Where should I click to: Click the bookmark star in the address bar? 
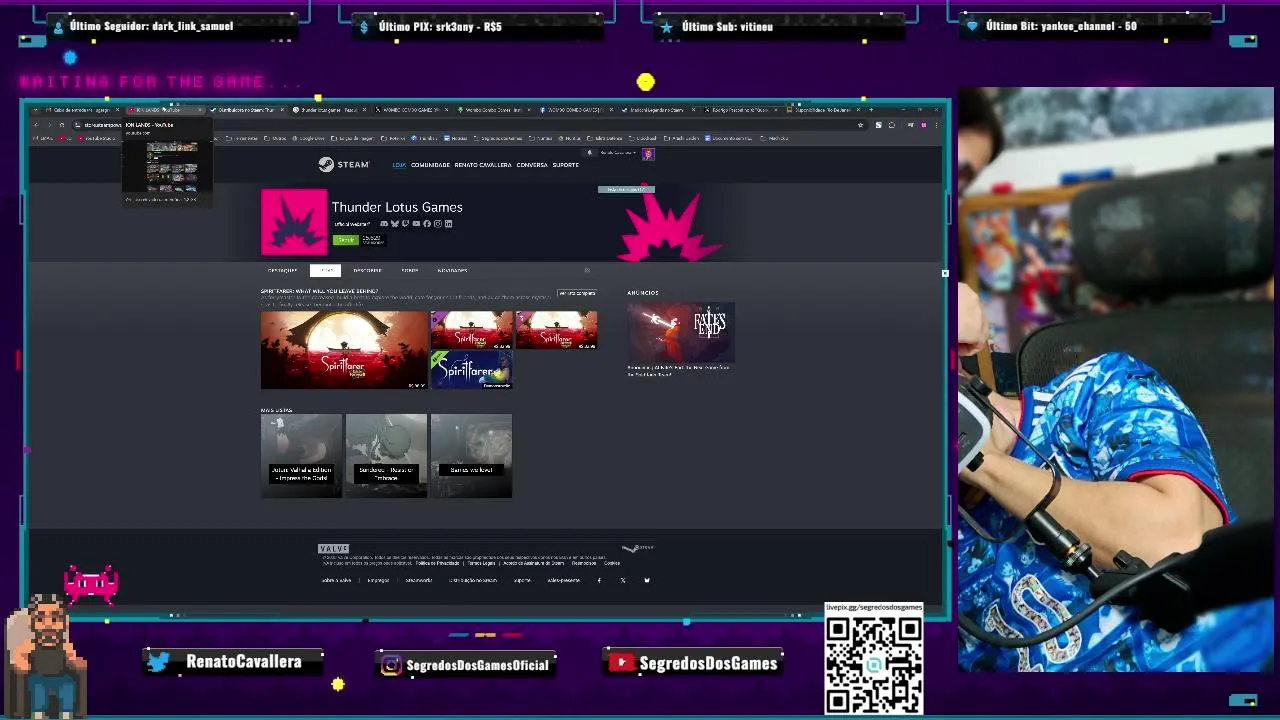point(860,125)
